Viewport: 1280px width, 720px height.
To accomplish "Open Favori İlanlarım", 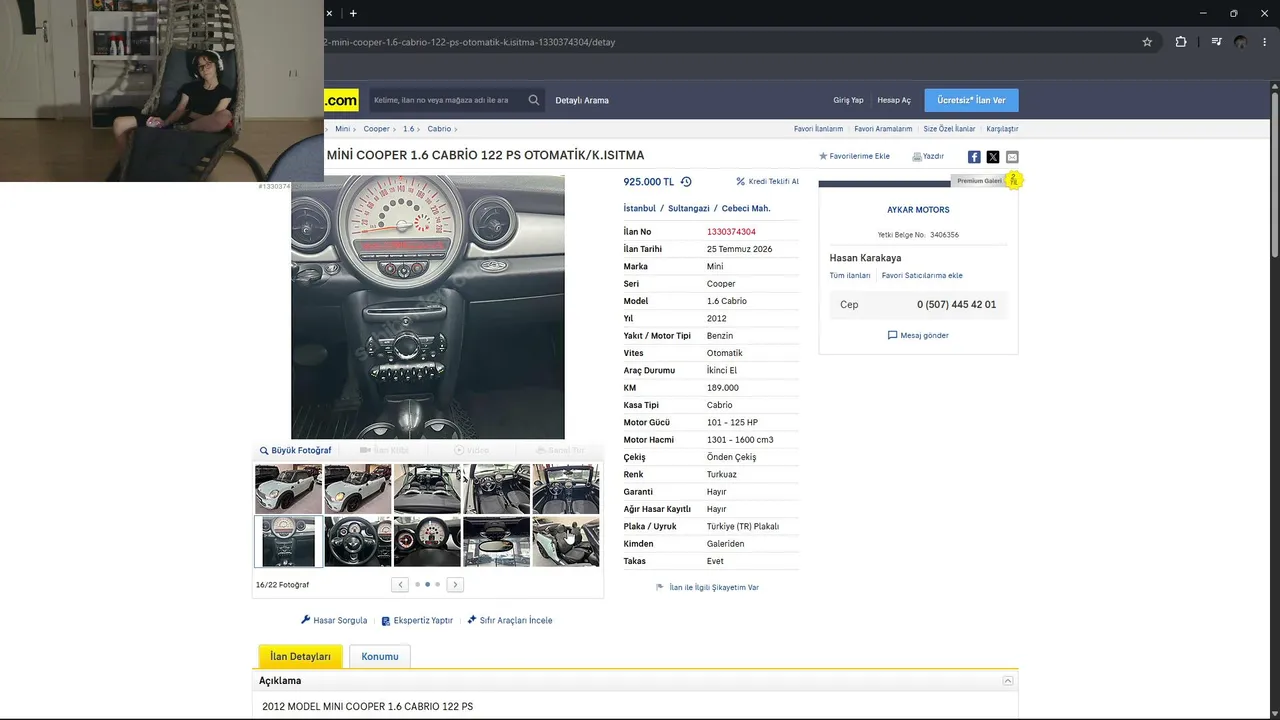I will click(x=818, y=129).
